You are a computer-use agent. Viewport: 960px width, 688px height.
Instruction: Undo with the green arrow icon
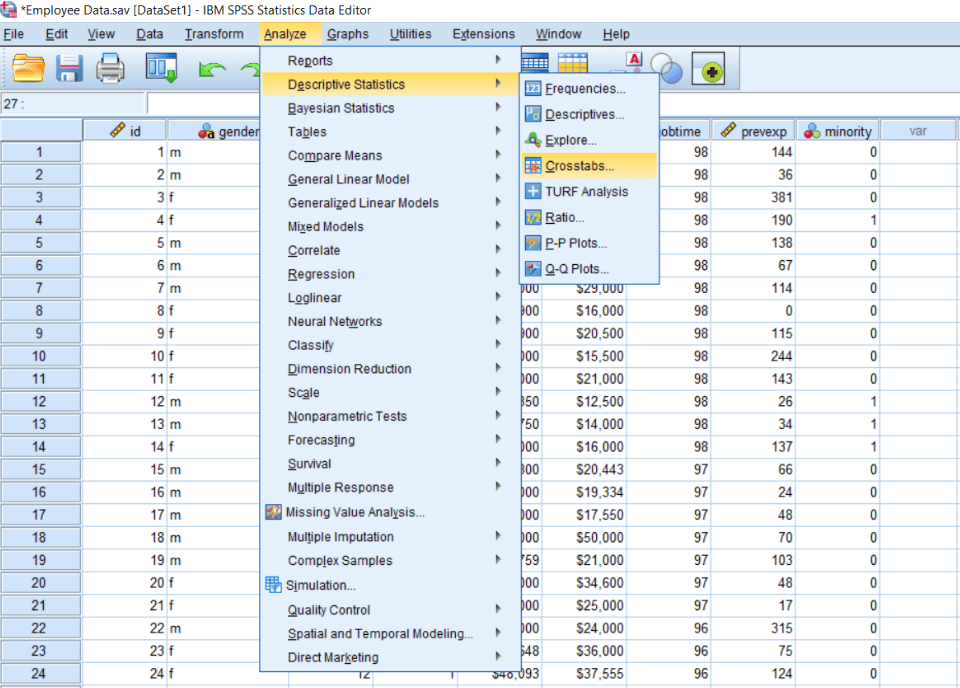pyautogui.click(x=212, y=69)
